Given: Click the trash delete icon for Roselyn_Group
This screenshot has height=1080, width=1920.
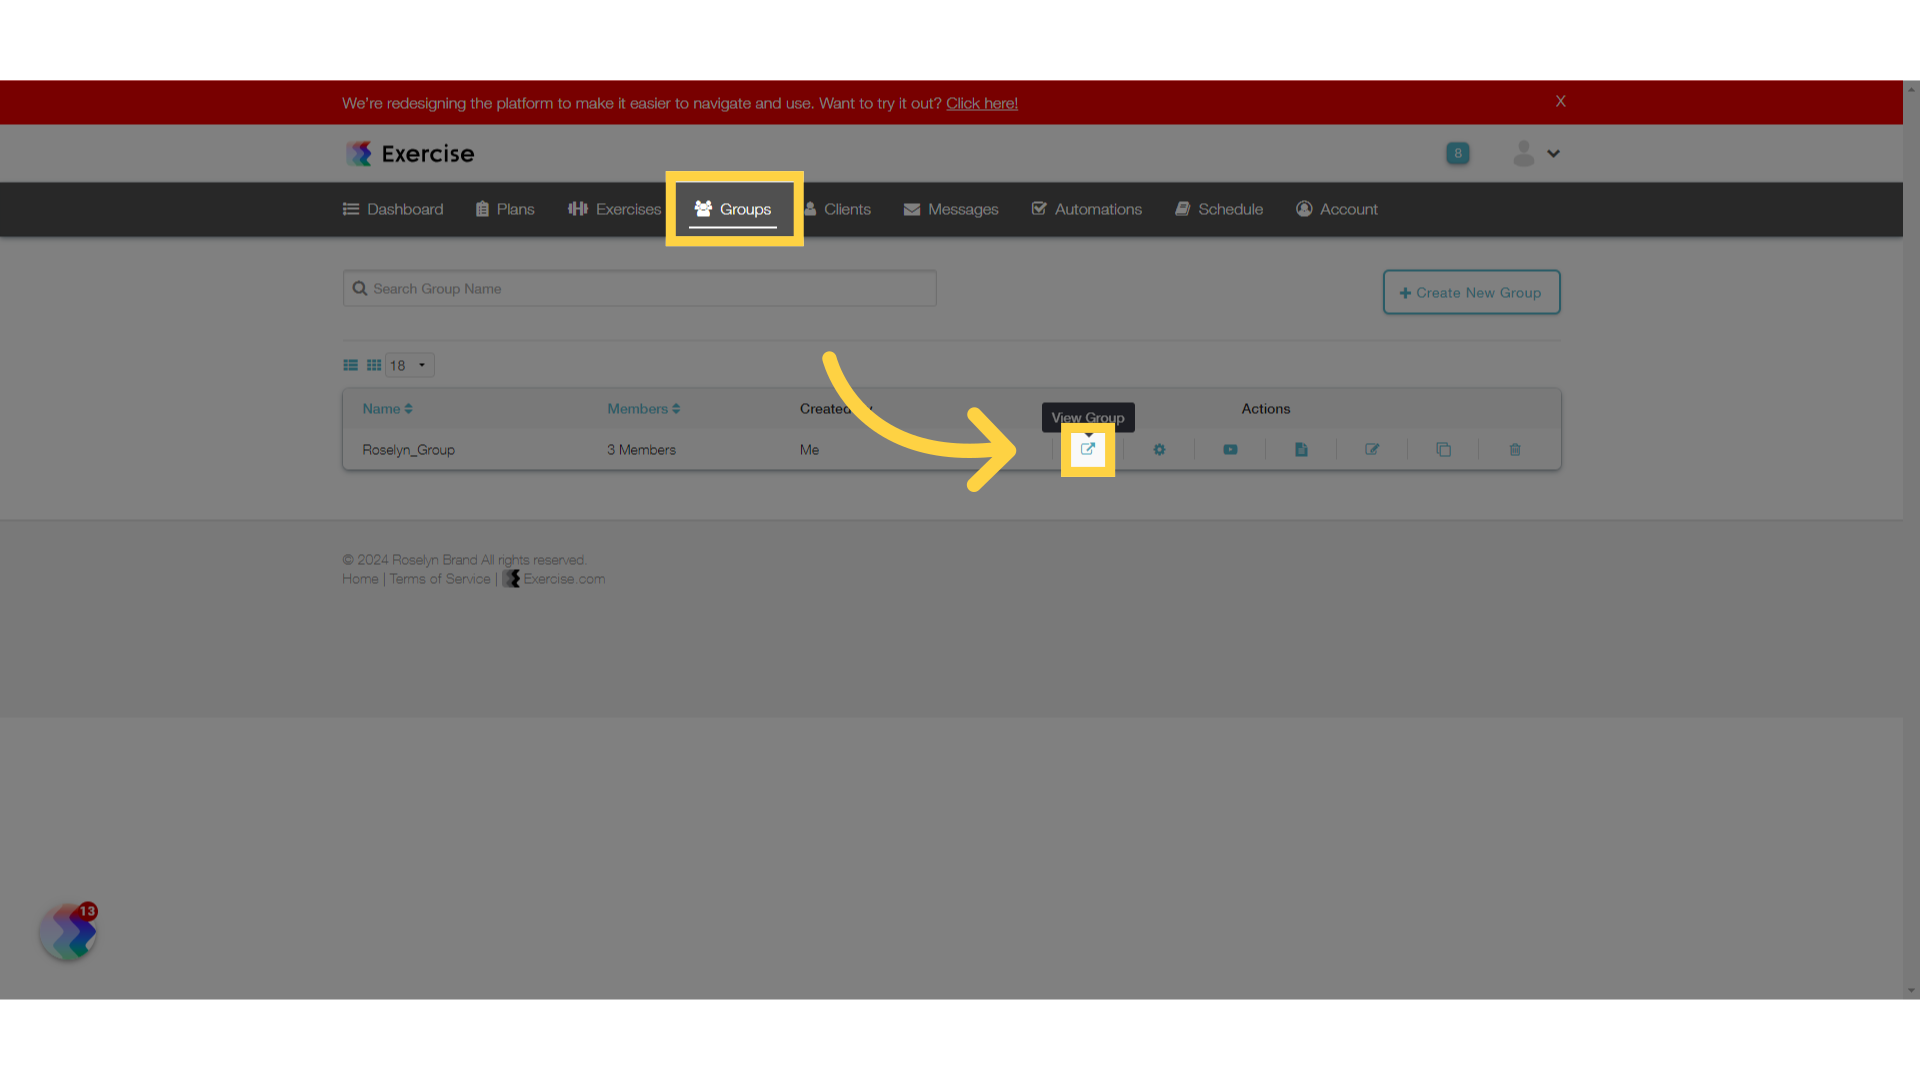Looking at the screenshot, I should 1515,450.
